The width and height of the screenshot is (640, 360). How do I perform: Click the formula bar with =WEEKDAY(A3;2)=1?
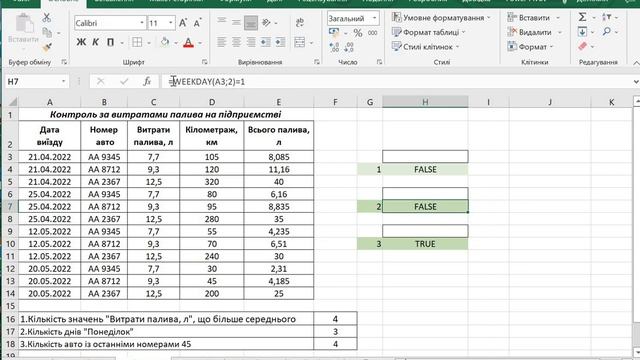(x=398, y=82)
